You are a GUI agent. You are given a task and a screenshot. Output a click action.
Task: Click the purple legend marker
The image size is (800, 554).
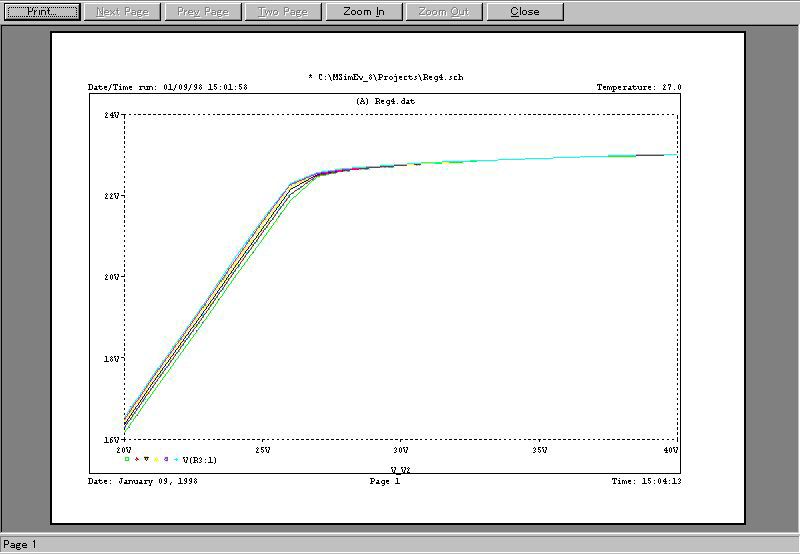point(166,459)
